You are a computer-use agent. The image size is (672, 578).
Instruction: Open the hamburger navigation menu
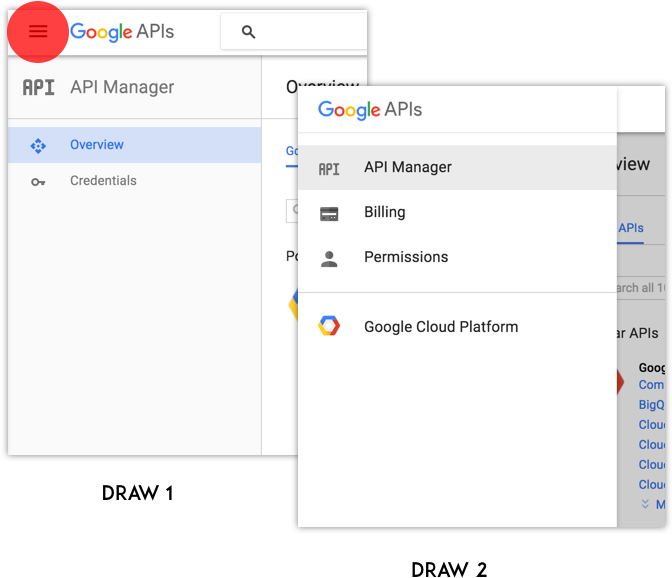[x=38, y=32]
